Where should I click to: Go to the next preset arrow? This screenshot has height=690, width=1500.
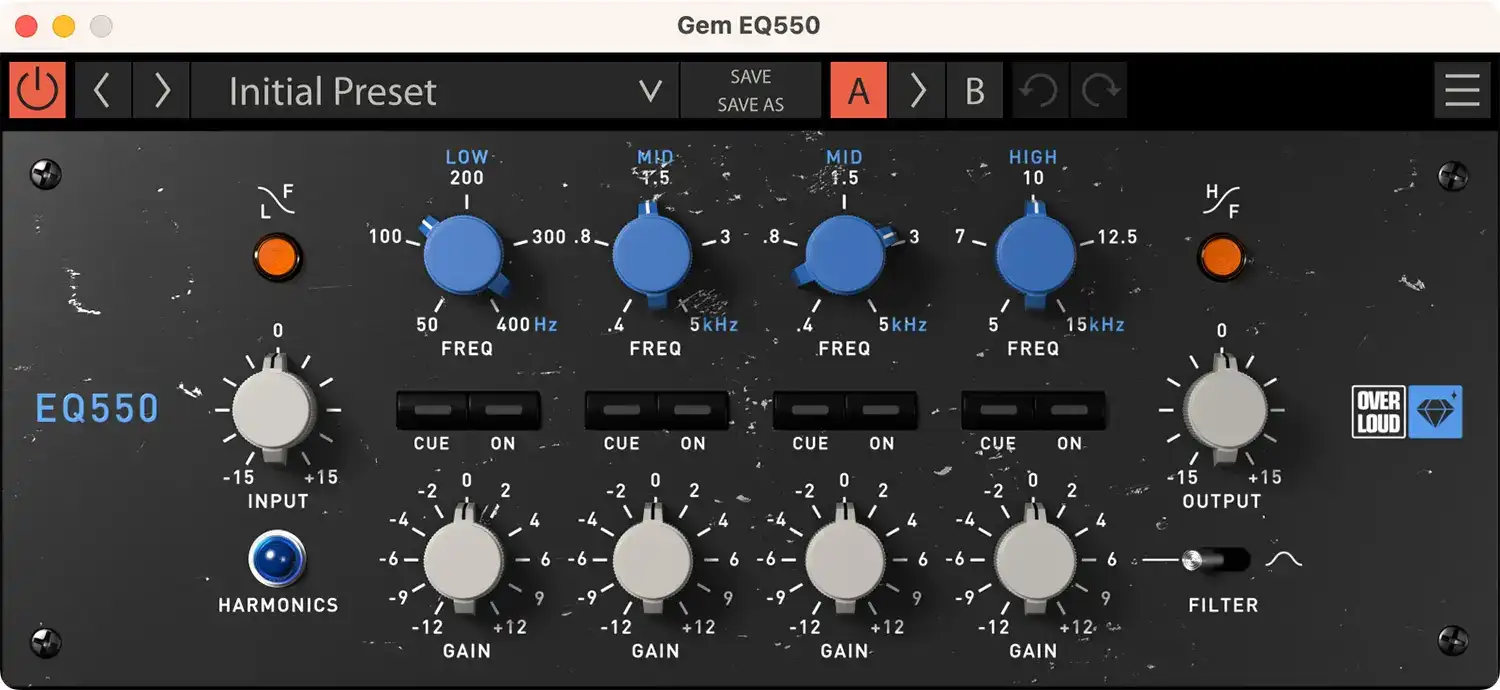click(x=160, y=91)
